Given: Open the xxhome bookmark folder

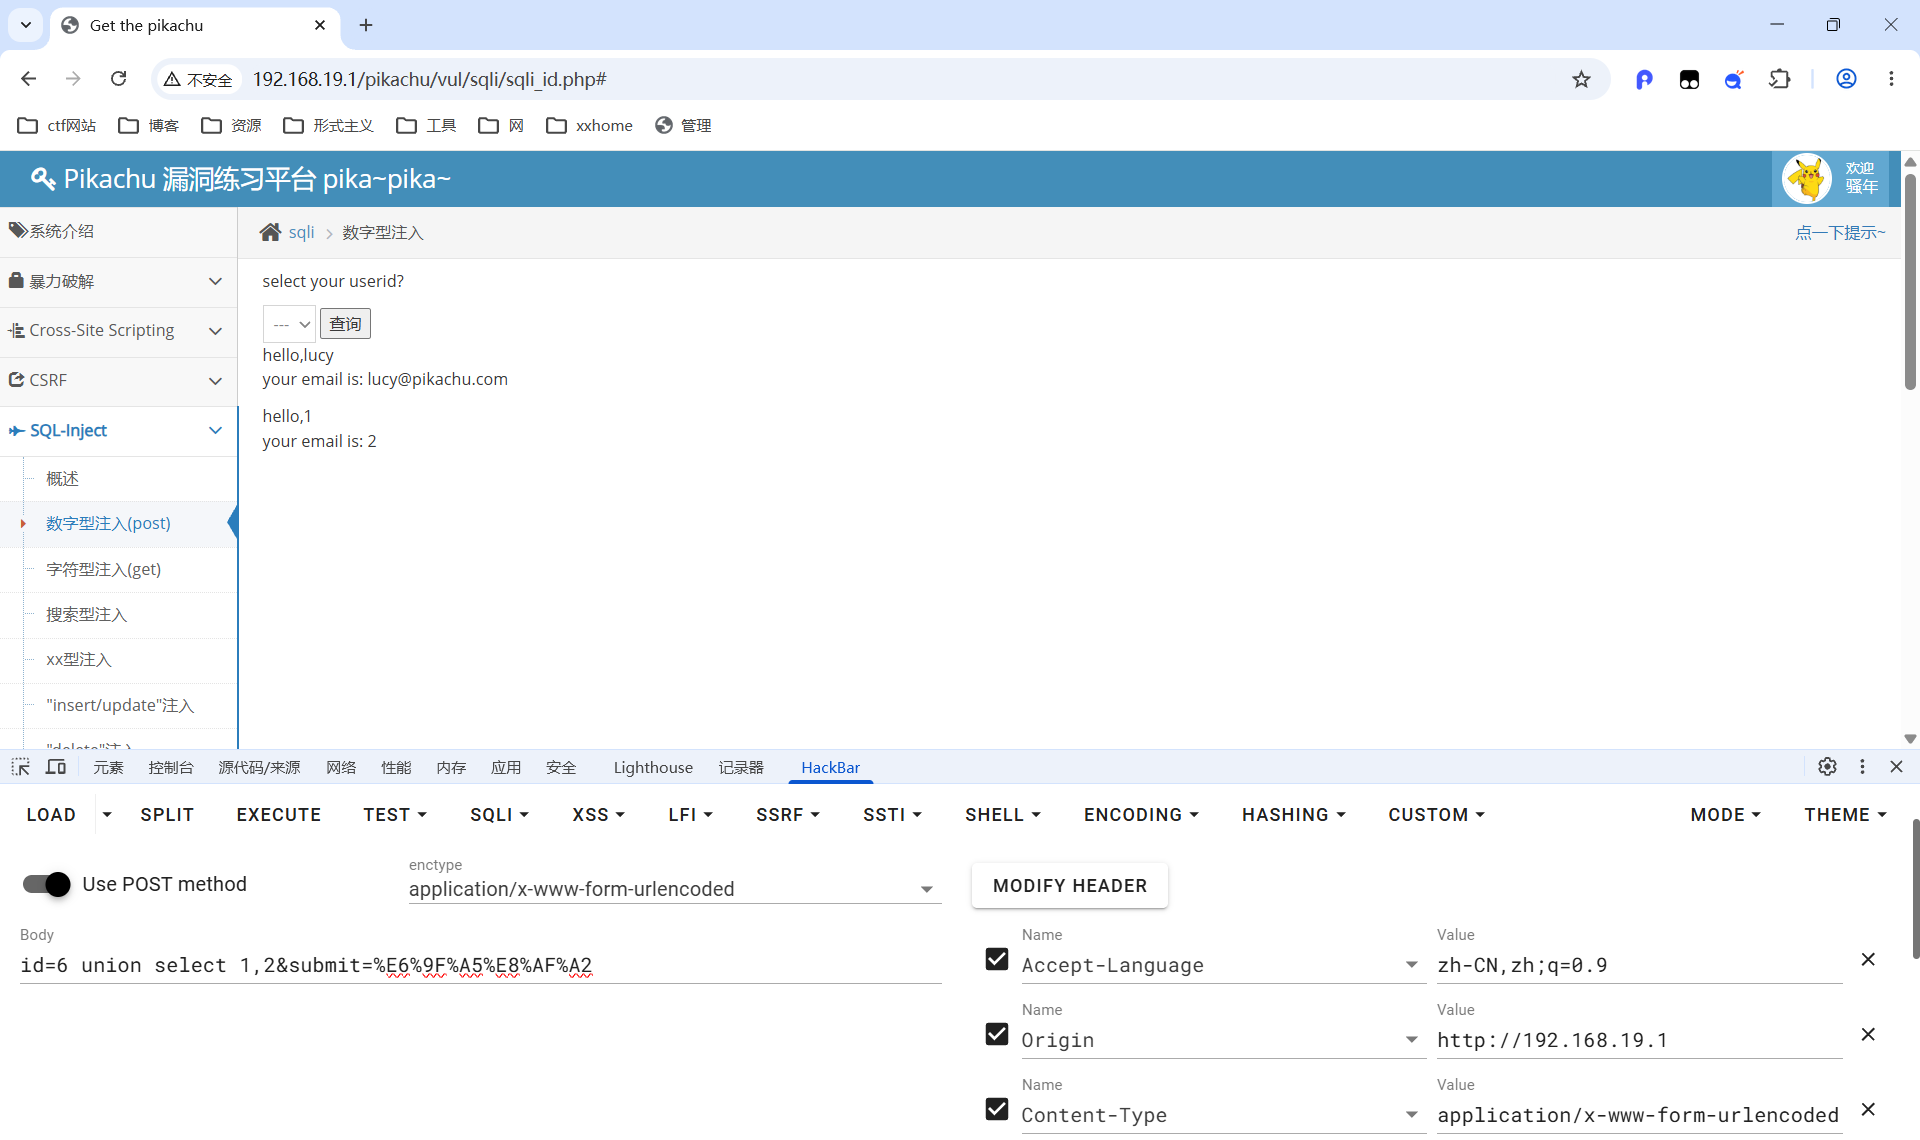Looking at the screenshot, I should tap(590, 125).
